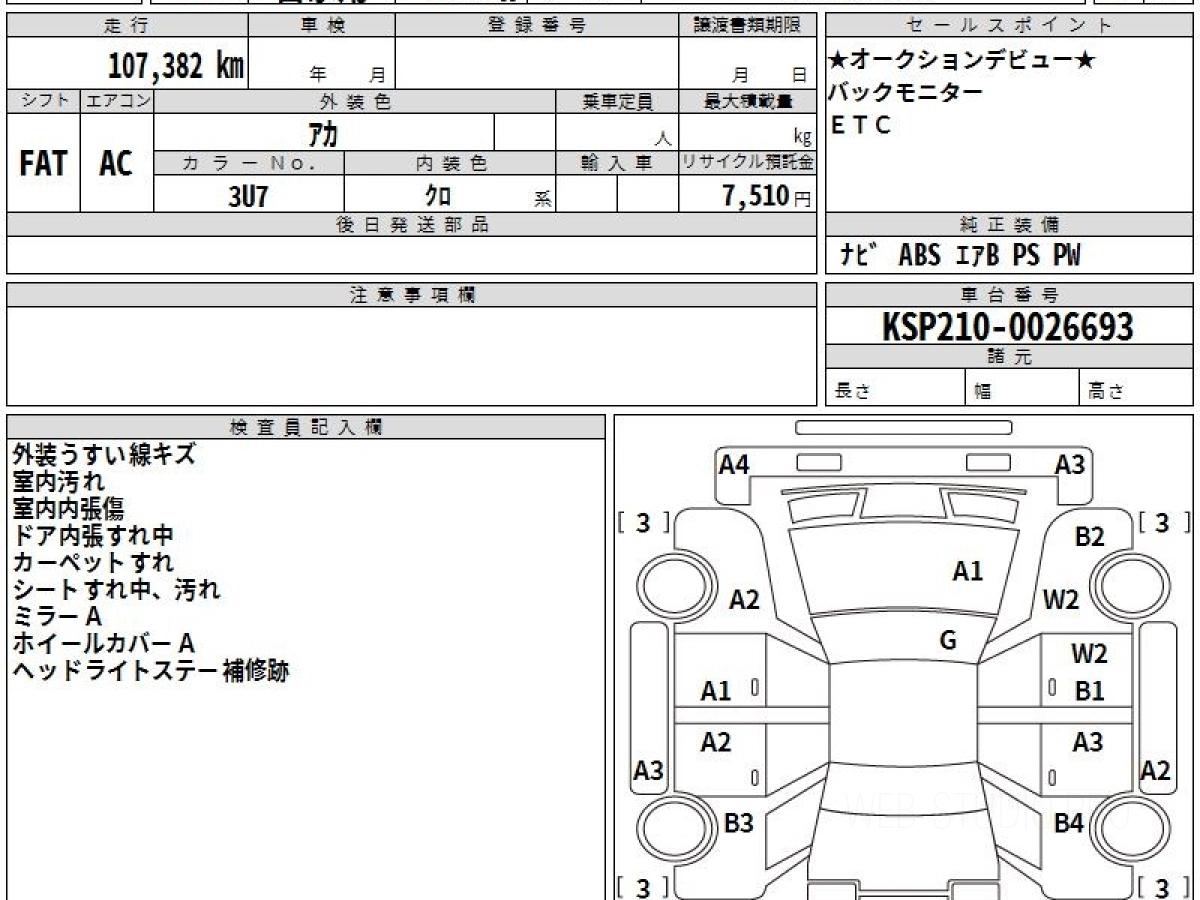Click the ミラー A inspector note
Viewport: 1200px width, 900px height.
point(57,616)
